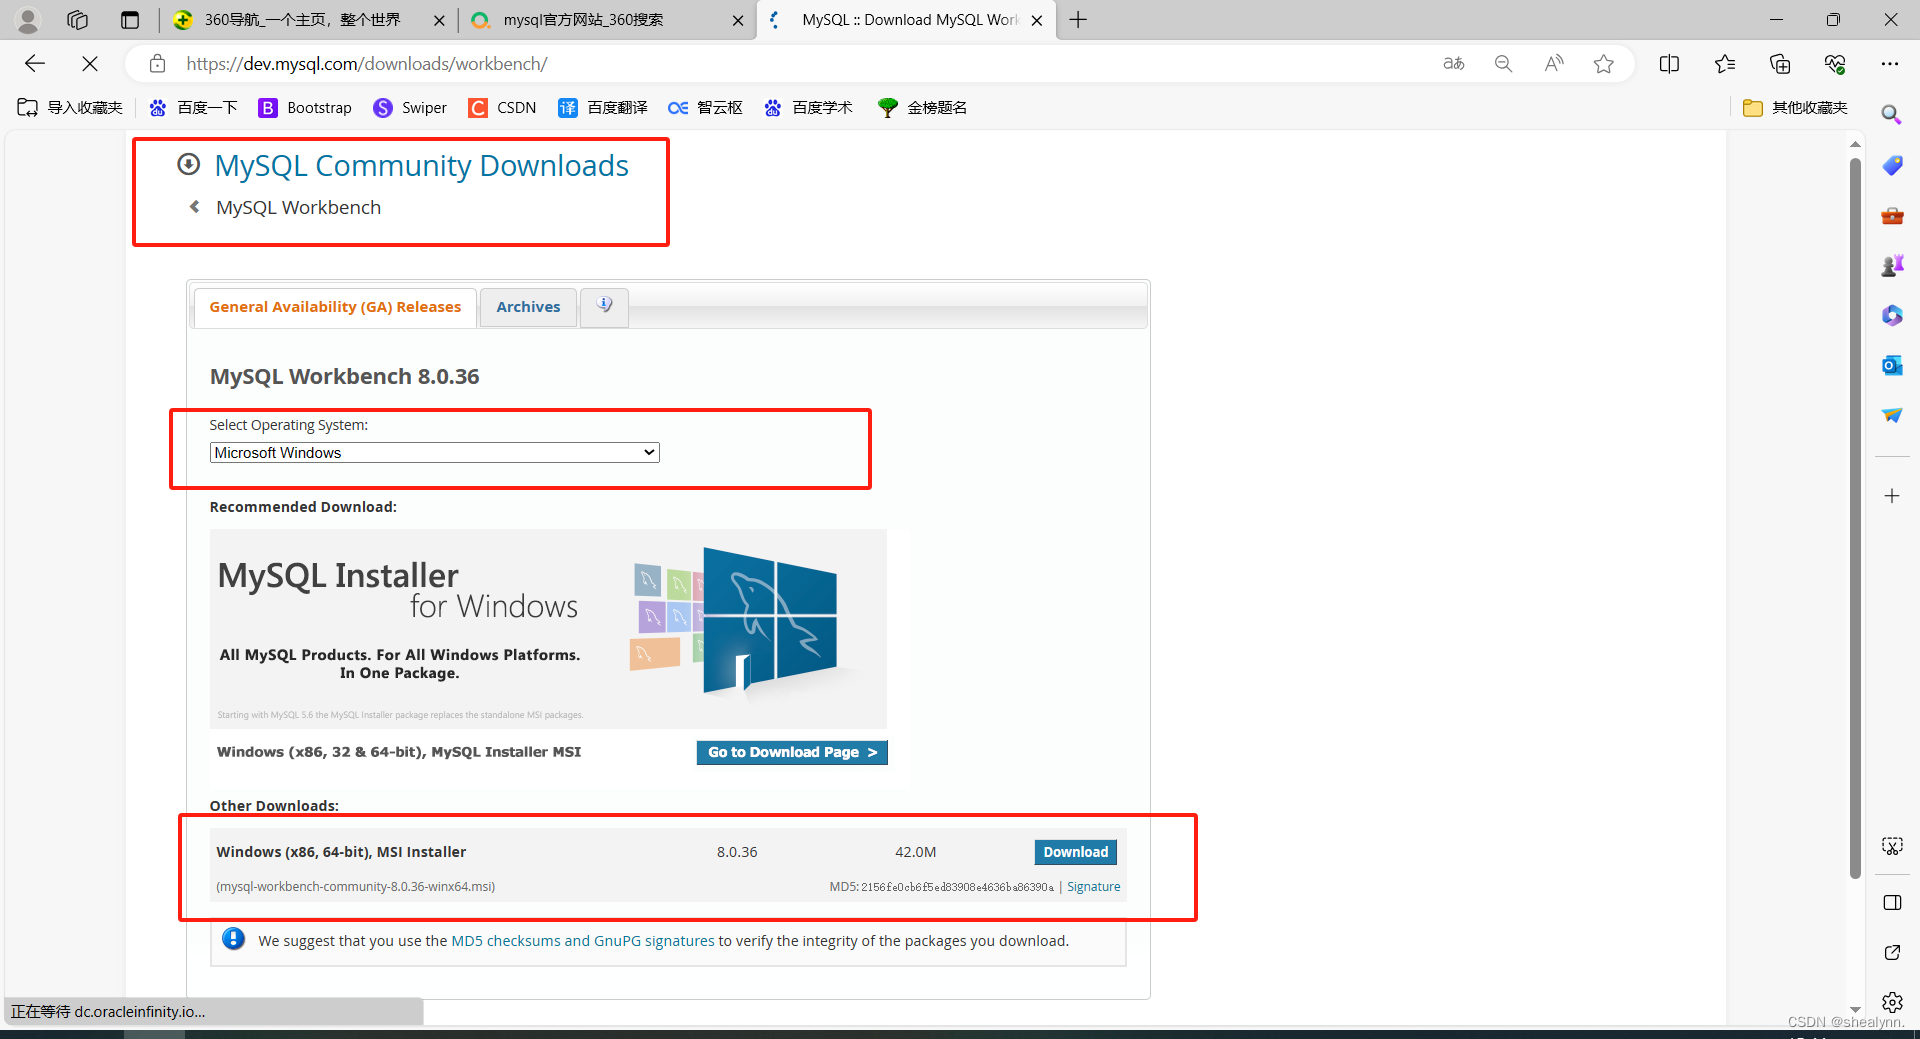Open sidebar Outlook icon

pyautogui.click(x=1892, y=365)
